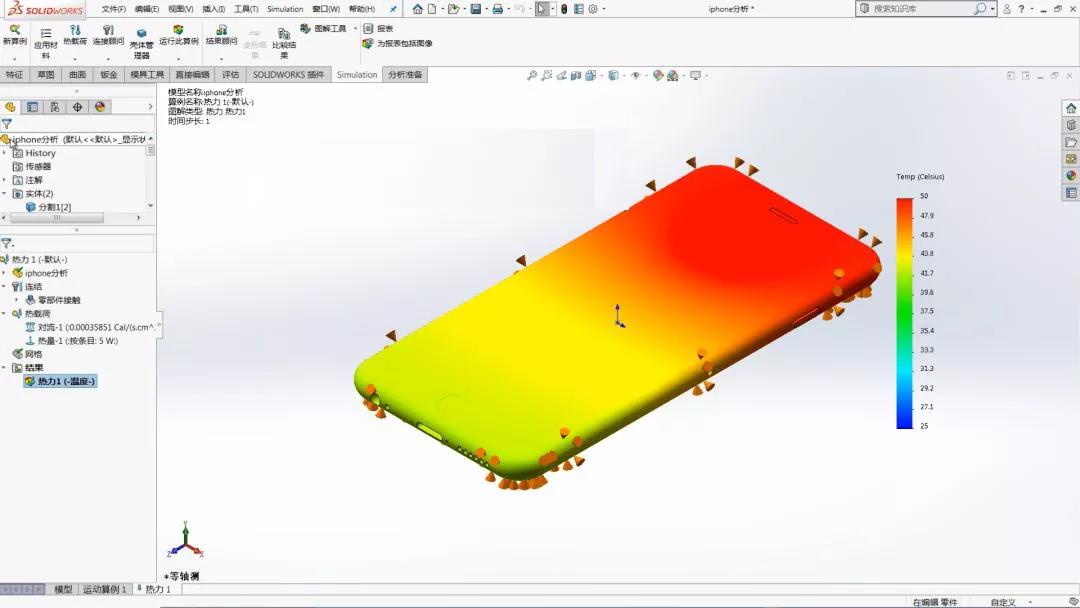
Task: Open the Simulation menu
Action: coord(285,9)
